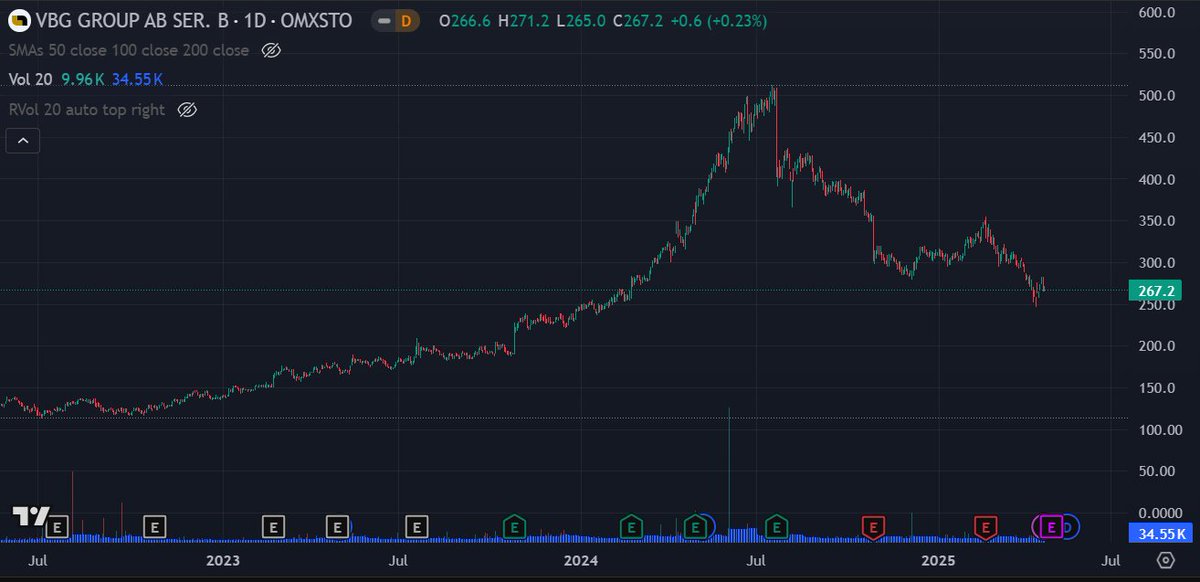Click green E marker overlapped by blue circle

[x=694, y=526]
